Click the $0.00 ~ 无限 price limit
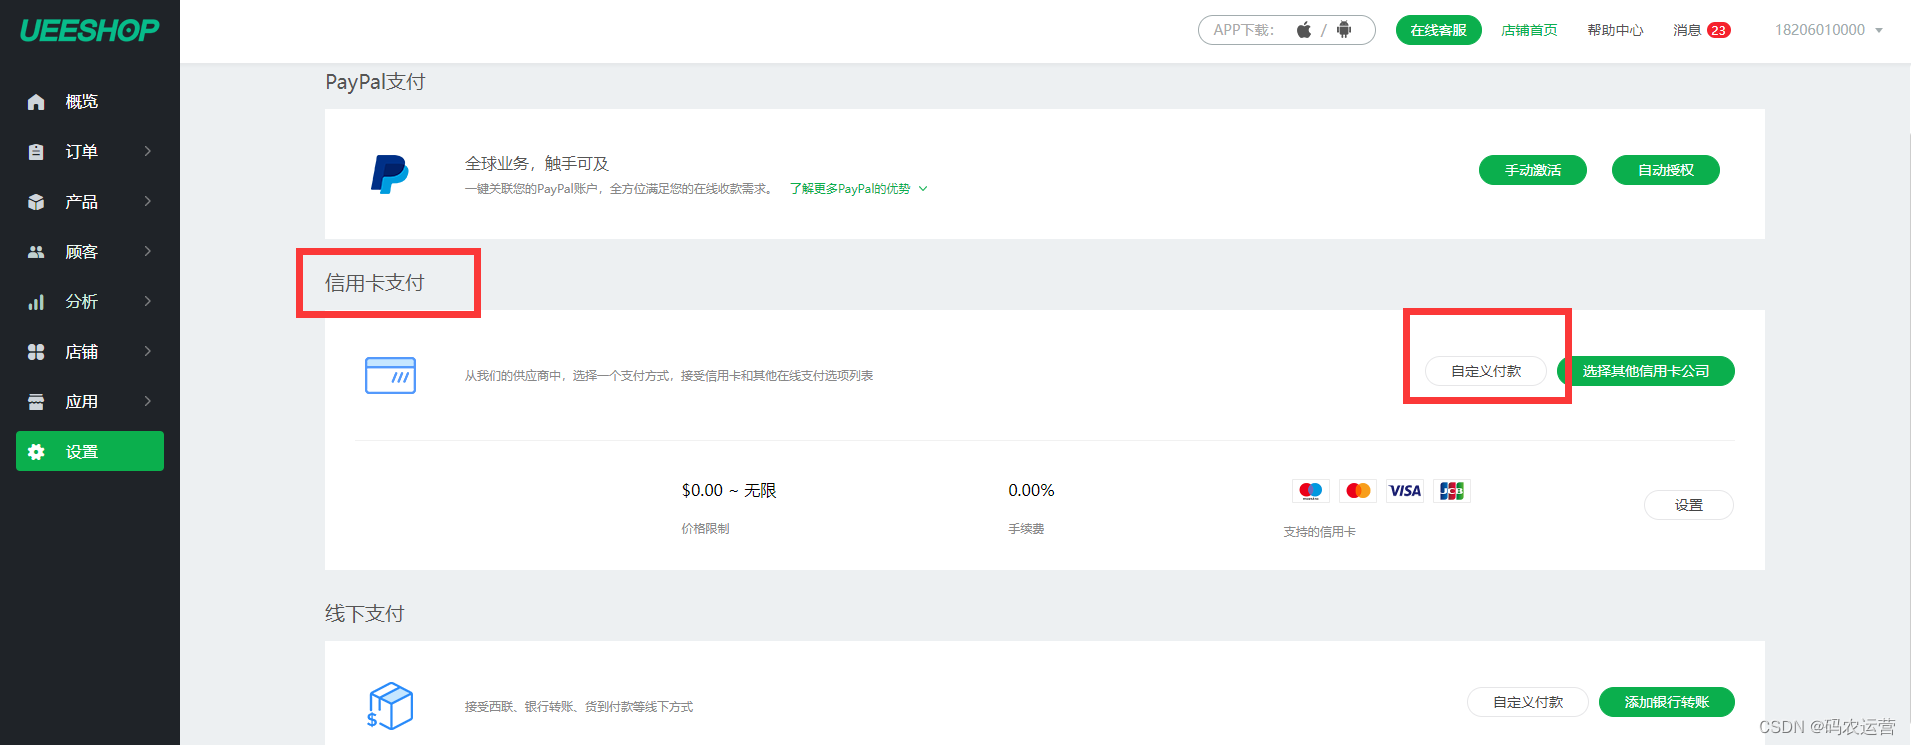Screen dimensions: 1911x745 click(x=729, y=490)
